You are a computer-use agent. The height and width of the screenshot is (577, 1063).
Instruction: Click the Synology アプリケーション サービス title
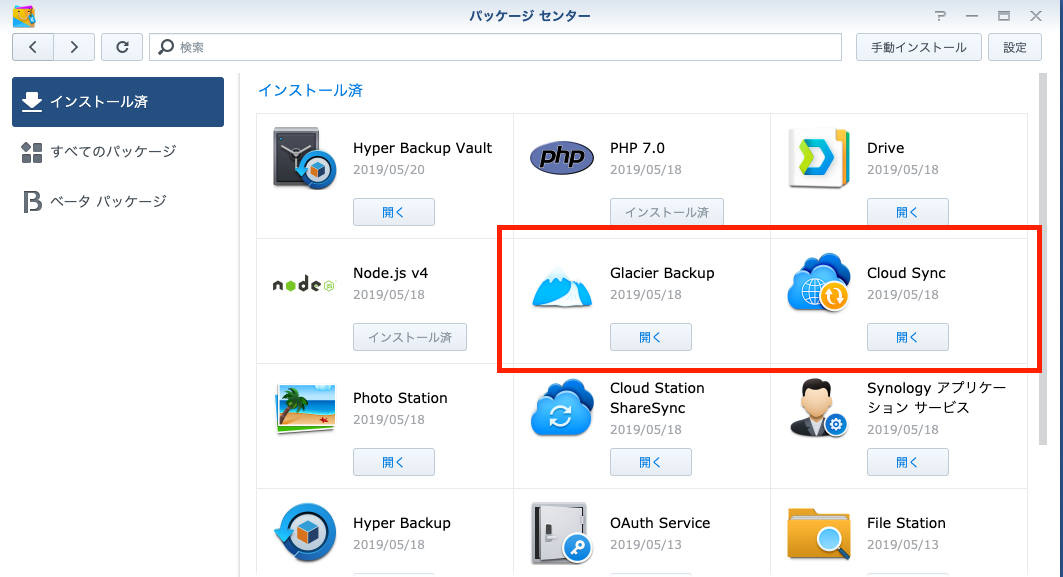click(x=937, y=398)
